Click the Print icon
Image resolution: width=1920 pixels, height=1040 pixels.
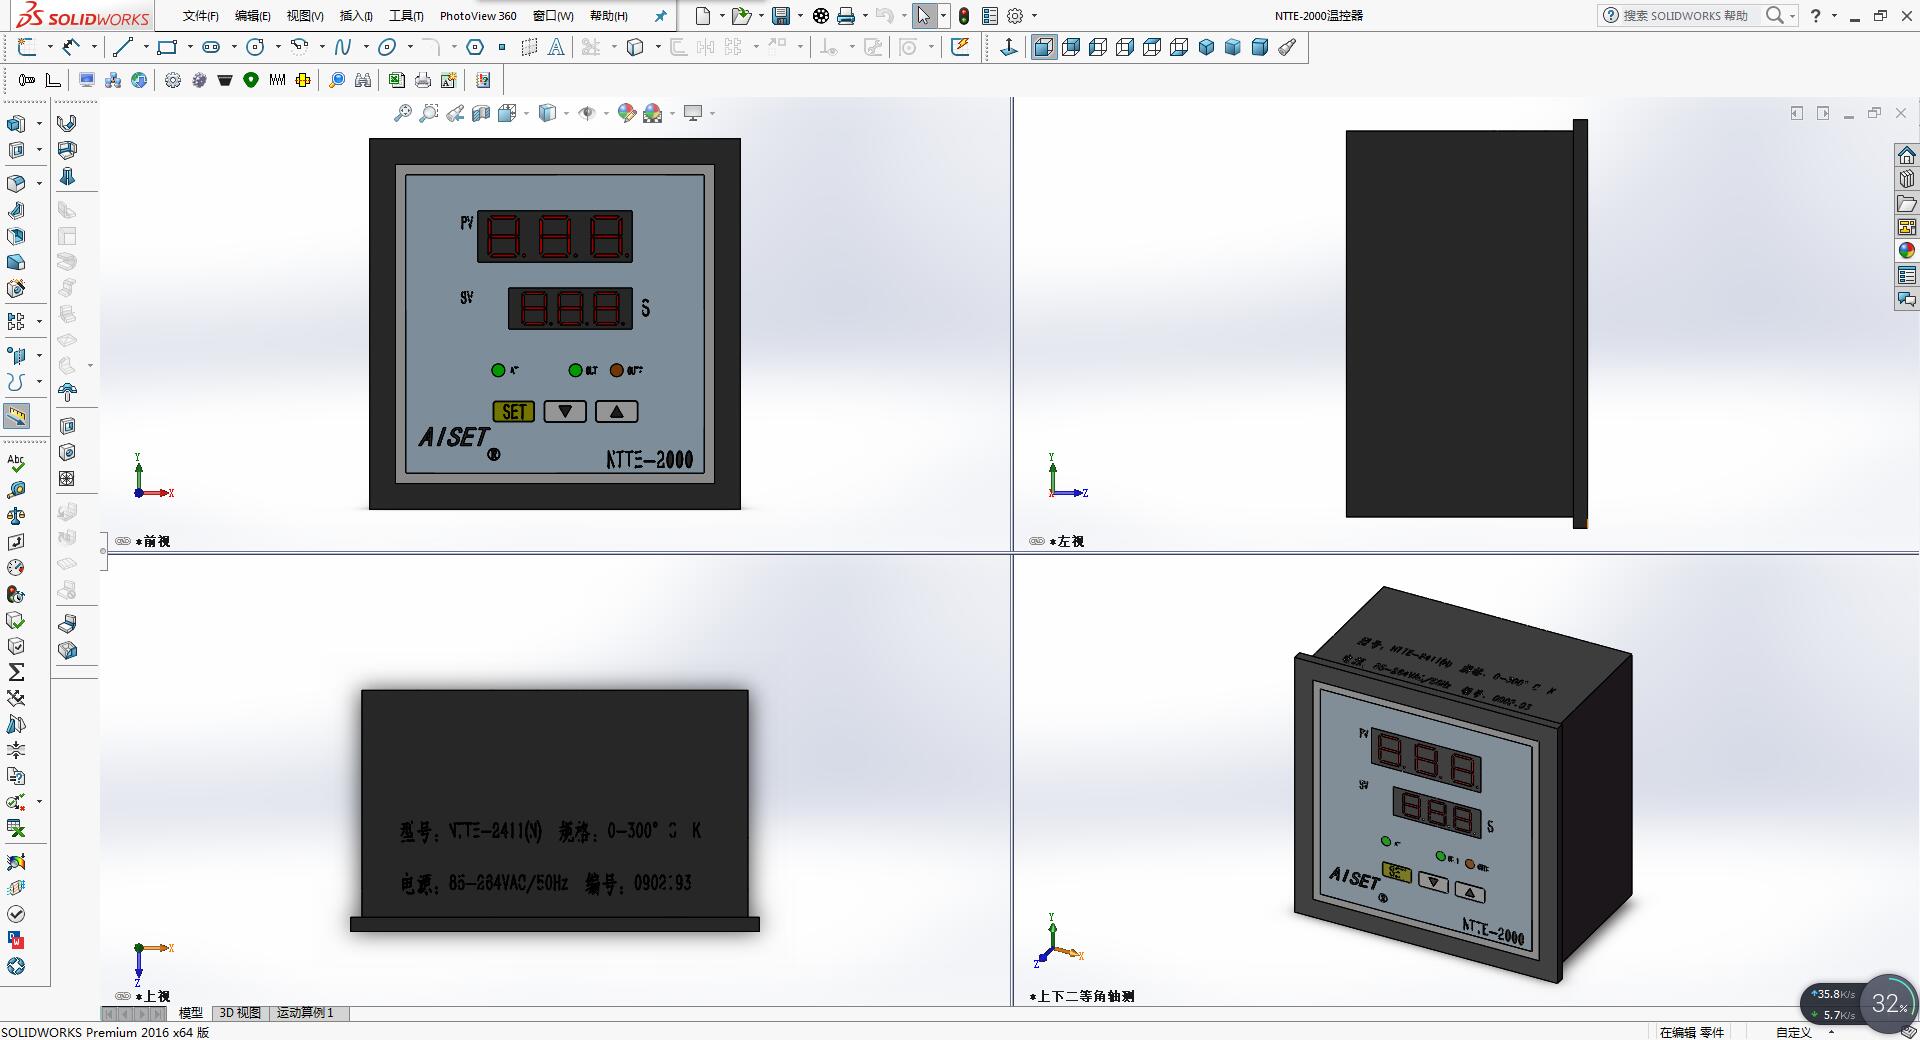tap(846, 15)
